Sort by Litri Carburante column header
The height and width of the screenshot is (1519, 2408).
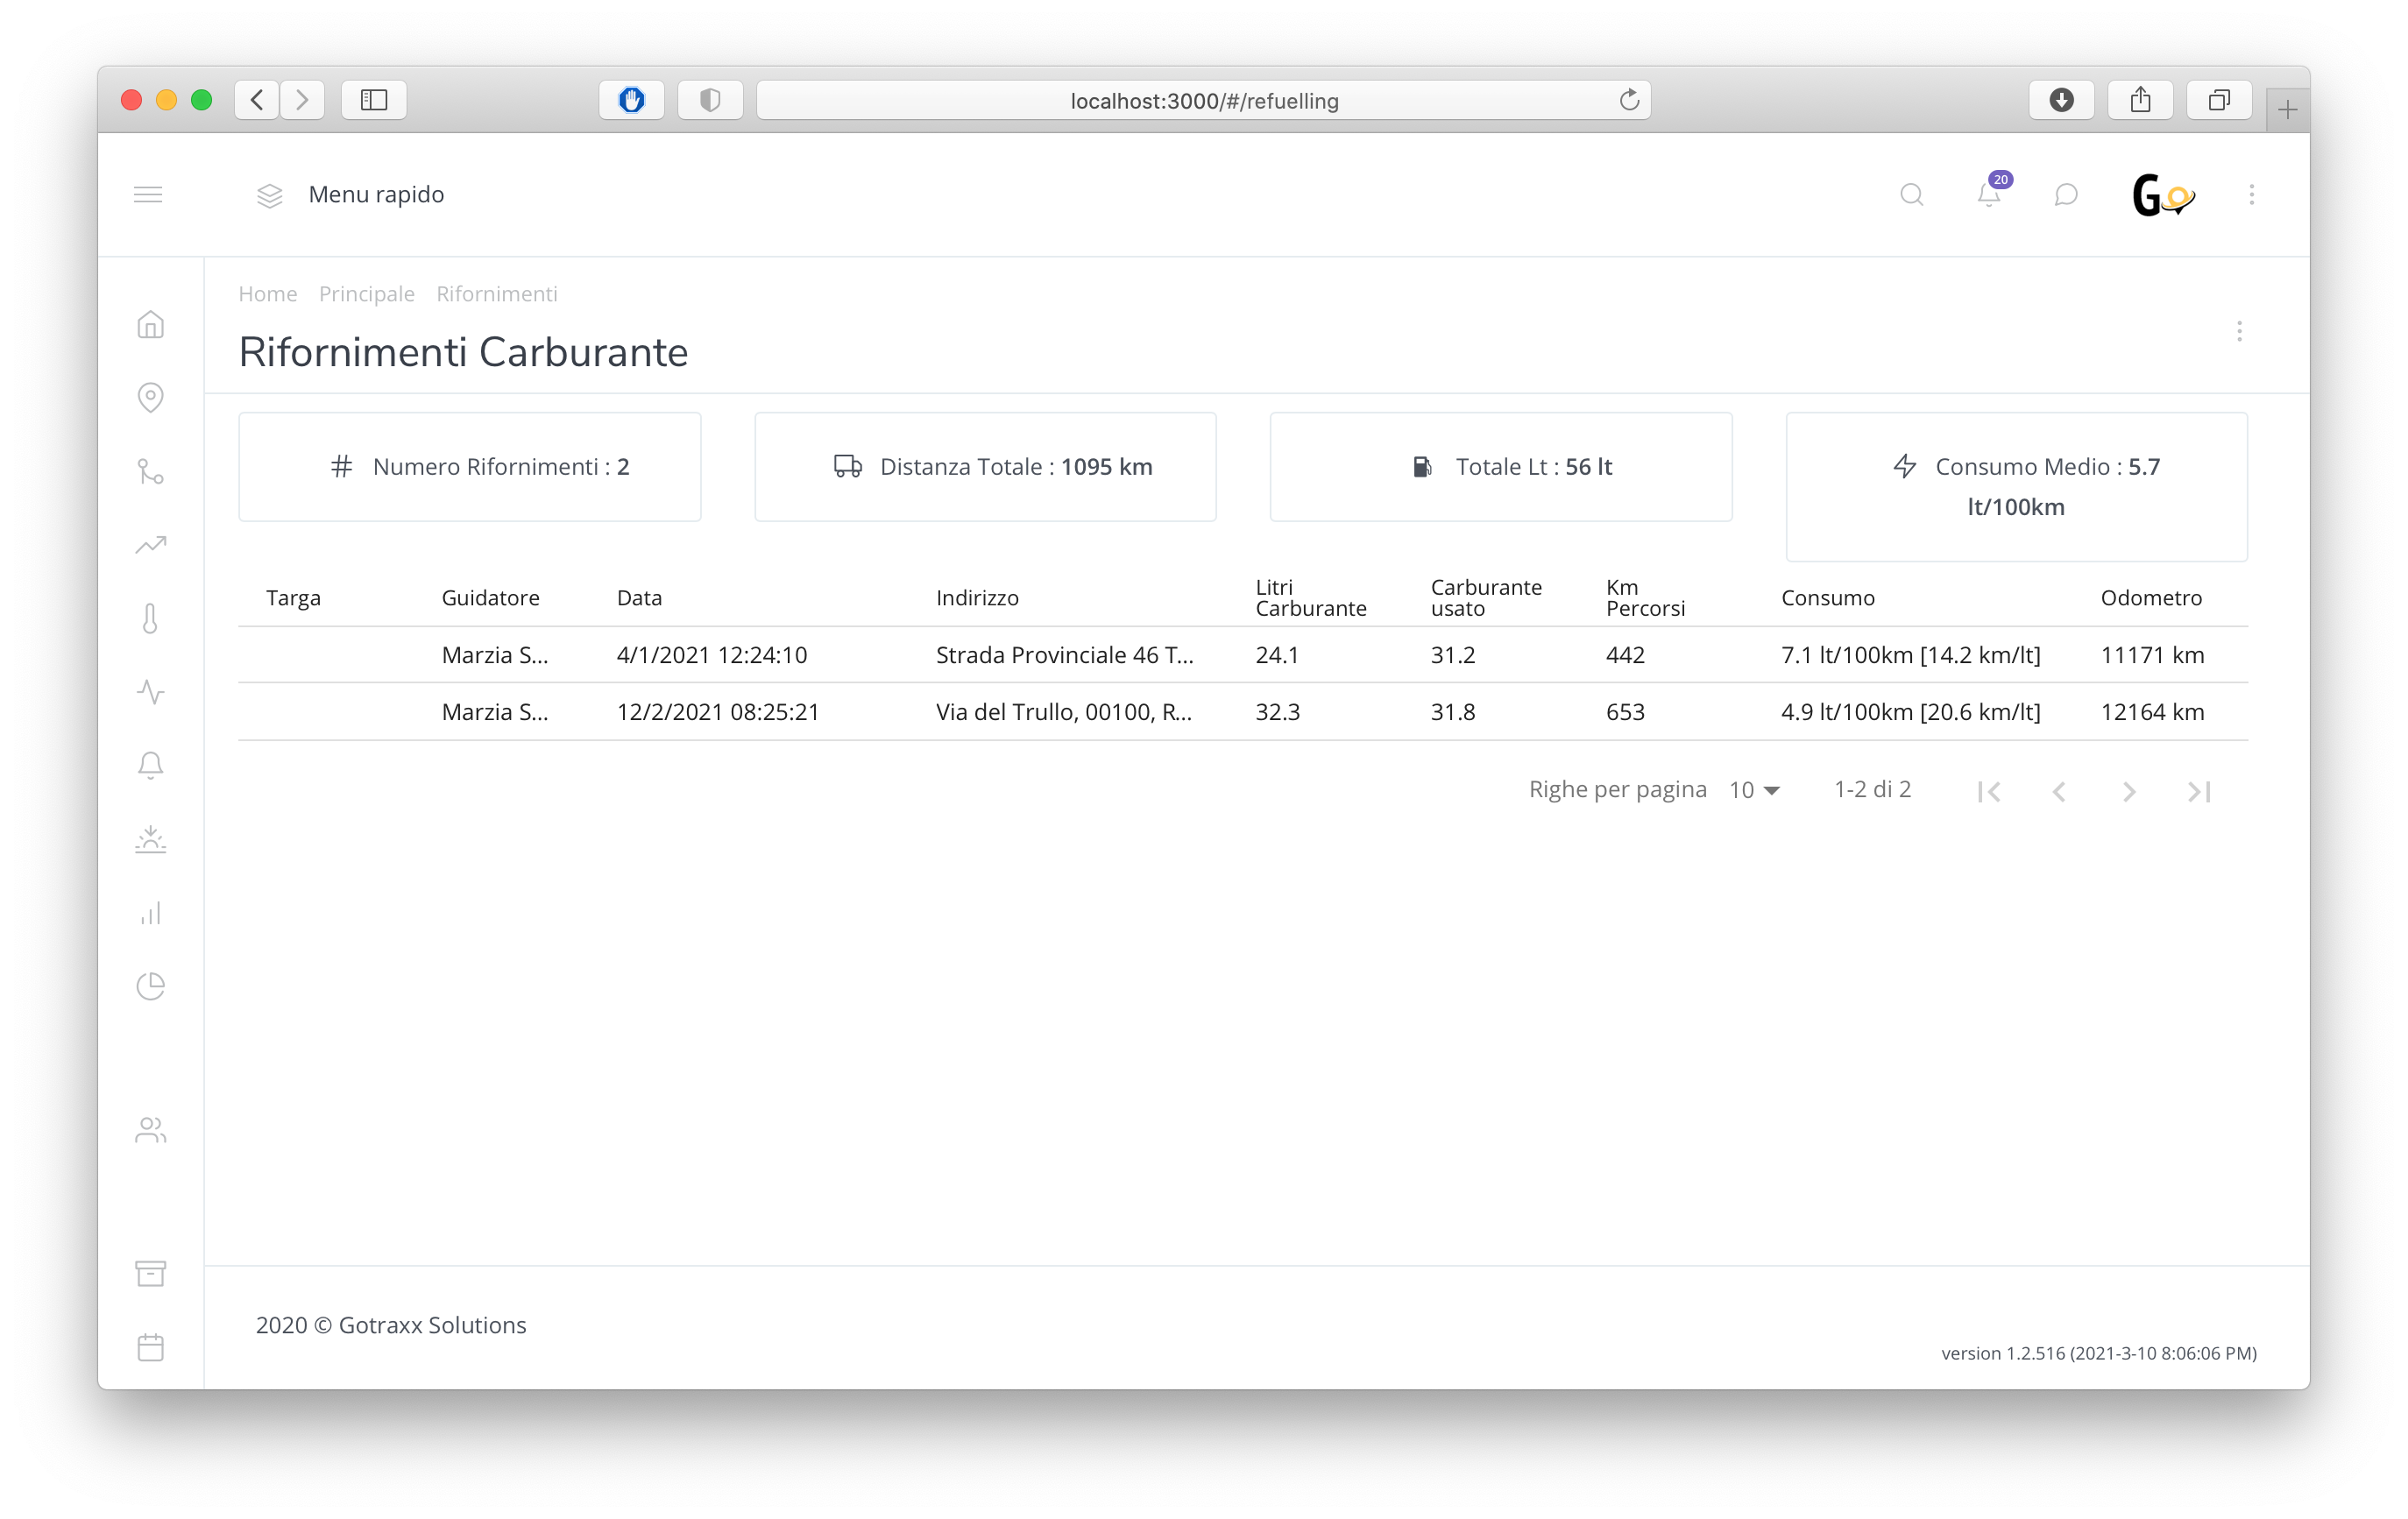point(1310,598)
